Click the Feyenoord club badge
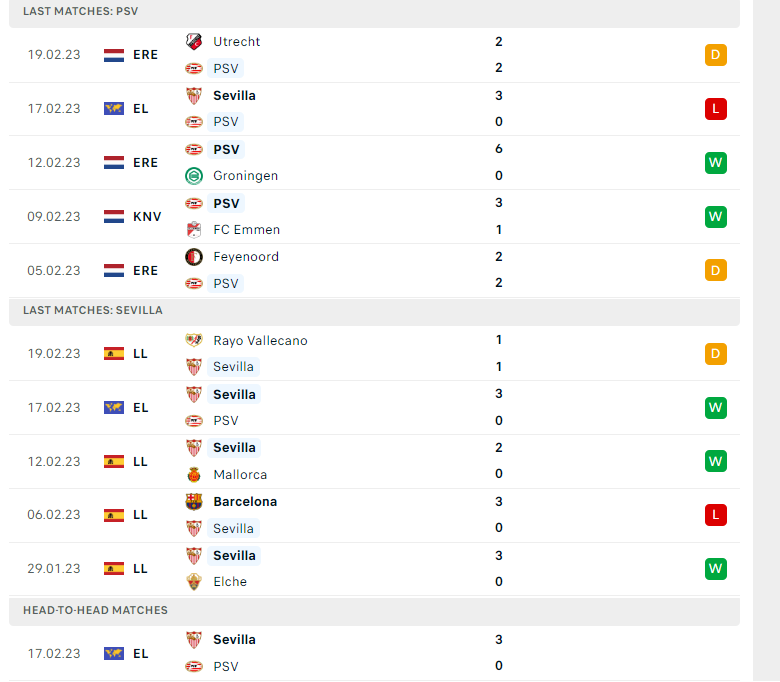 click(194, 257)
